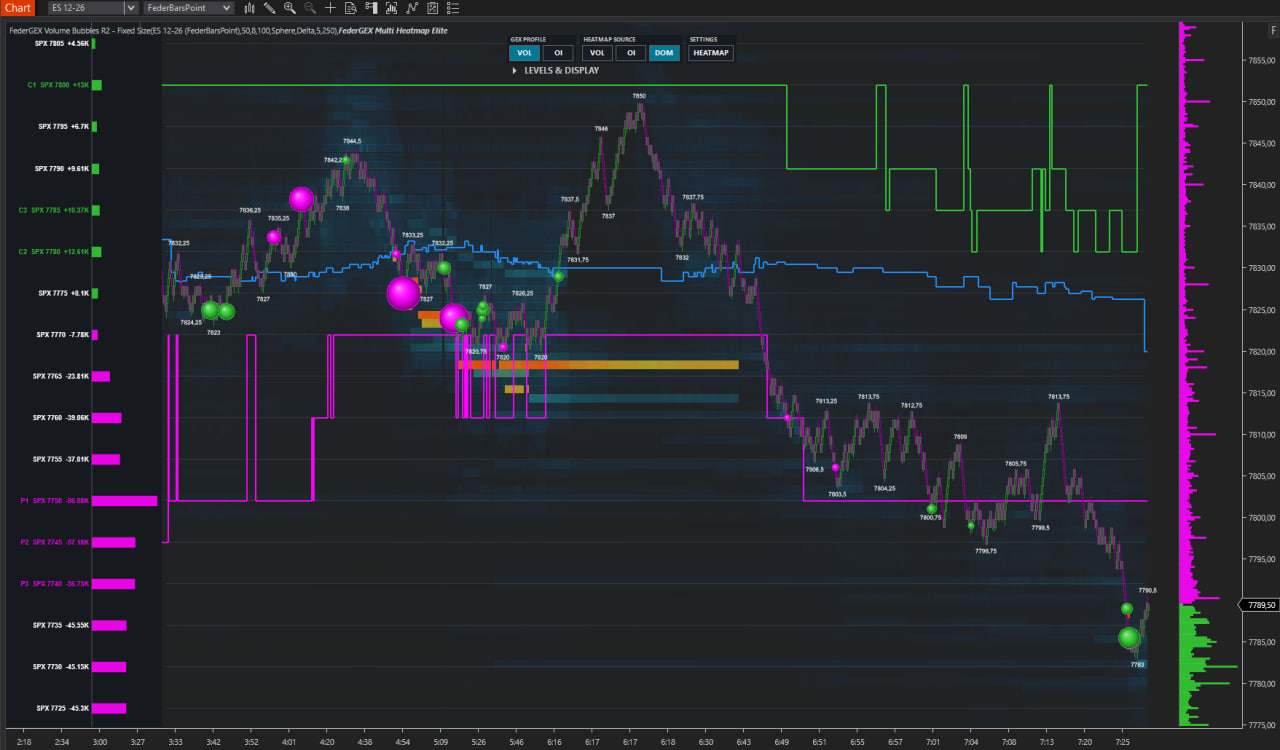Screen dimensions: 1280x750
Task: Enable OI under GEX Profile
Action: tap(558, 53)
